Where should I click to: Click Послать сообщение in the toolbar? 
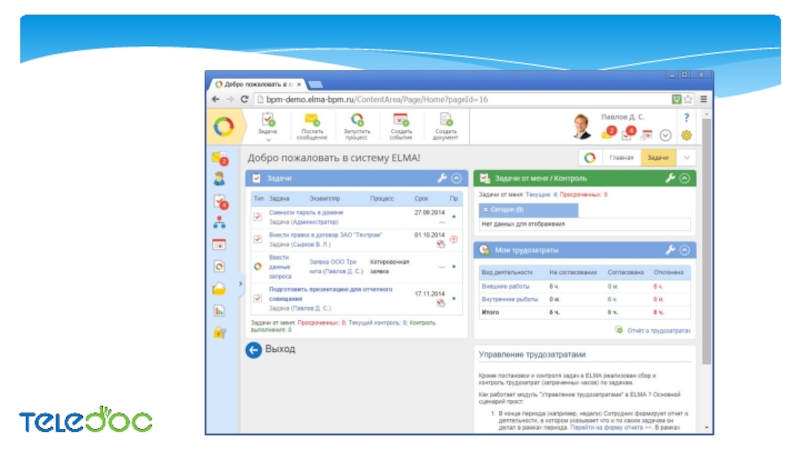point(311,126)
